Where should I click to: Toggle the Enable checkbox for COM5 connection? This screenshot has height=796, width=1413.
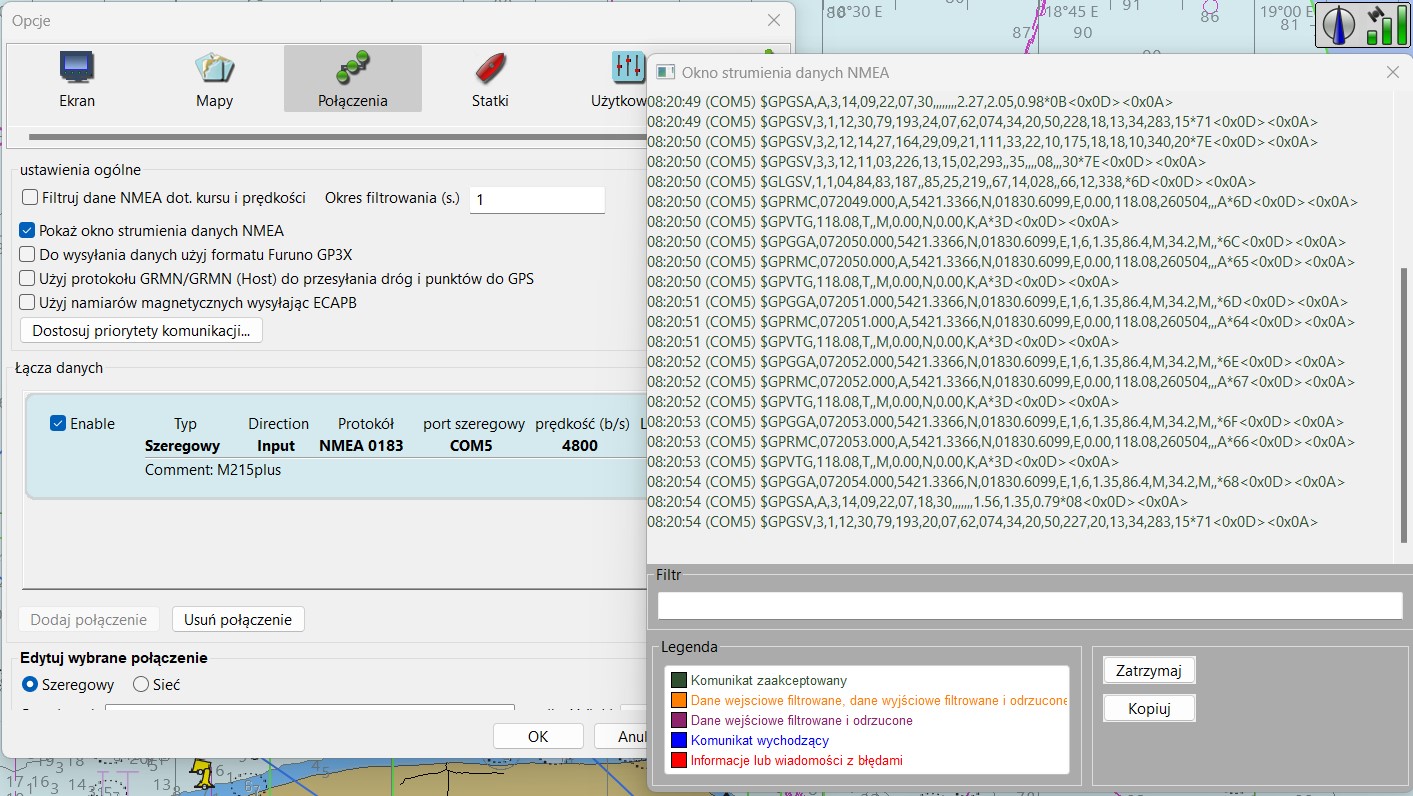58,423
